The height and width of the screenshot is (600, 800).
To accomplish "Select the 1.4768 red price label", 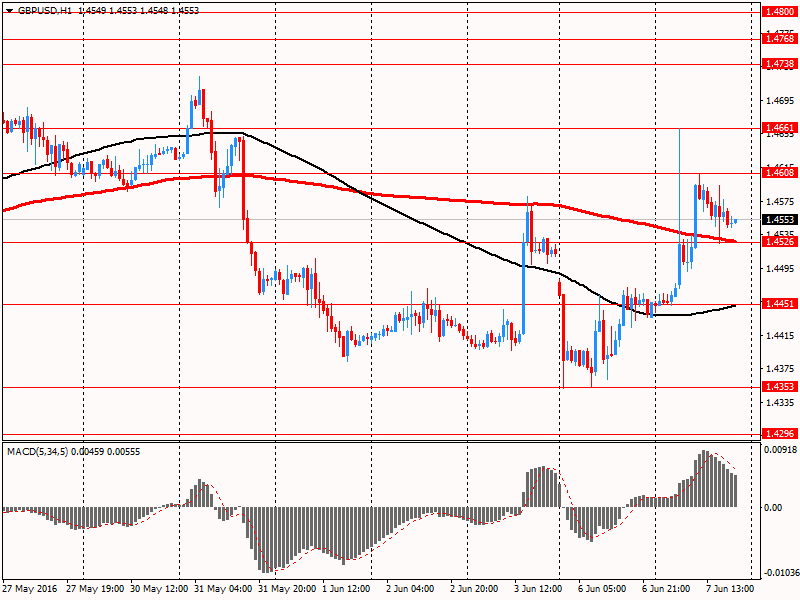I will point(779,39).
